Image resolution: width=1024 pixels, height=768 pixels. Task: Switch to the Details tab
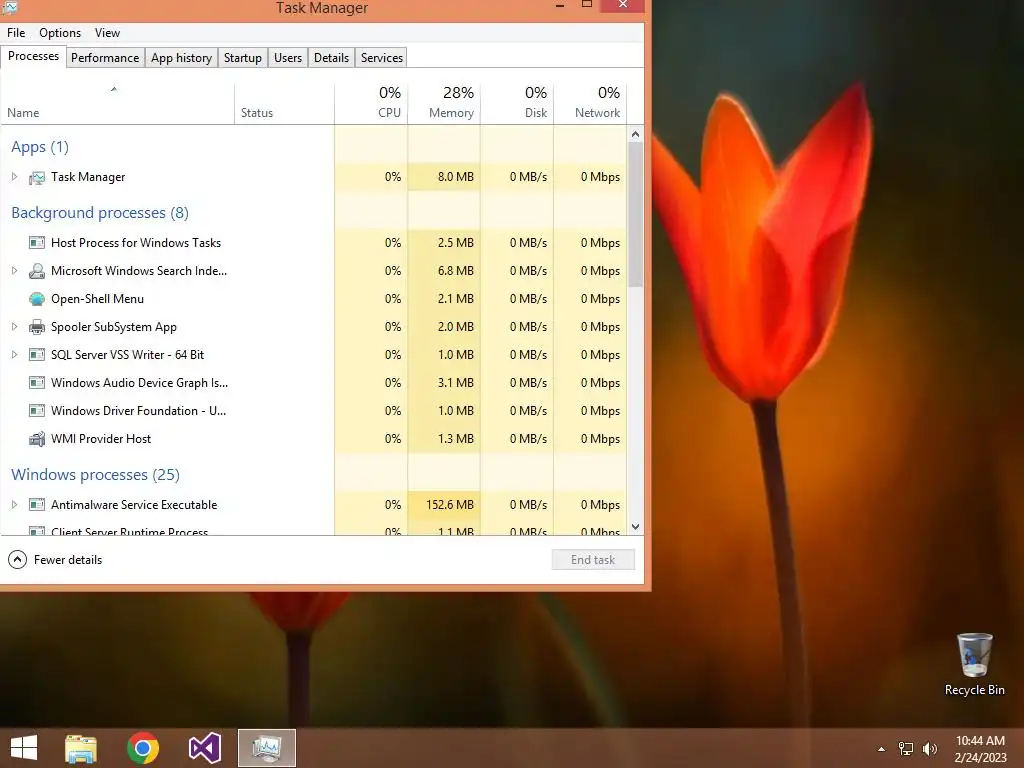[x=331, y=57]
